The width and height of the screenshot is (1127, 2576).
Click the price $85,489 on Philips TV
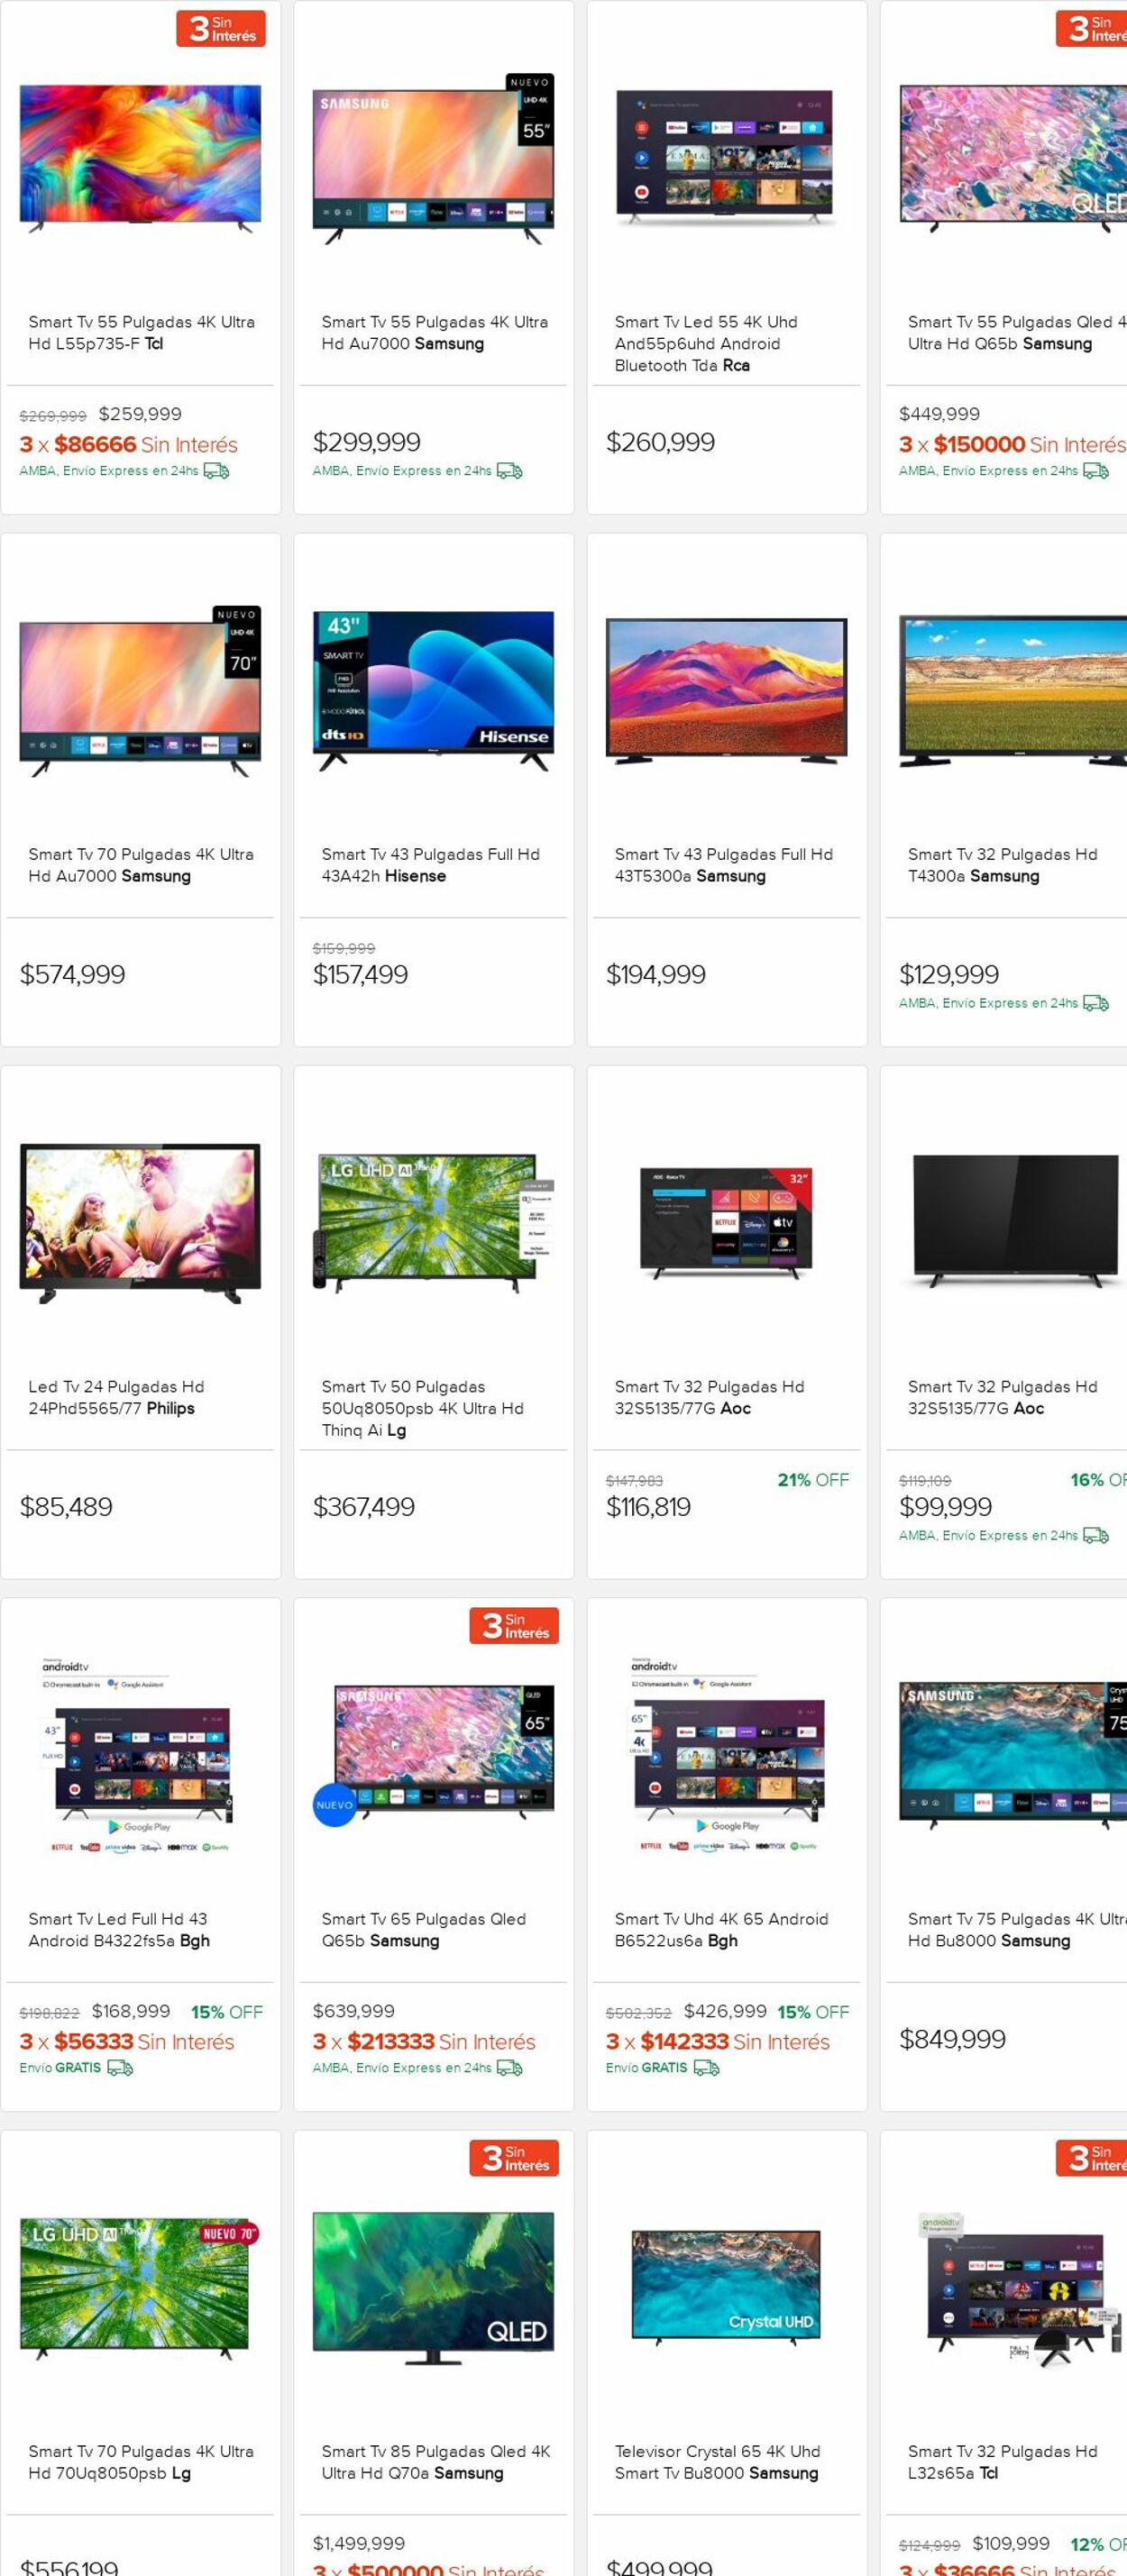(66, 1506)
